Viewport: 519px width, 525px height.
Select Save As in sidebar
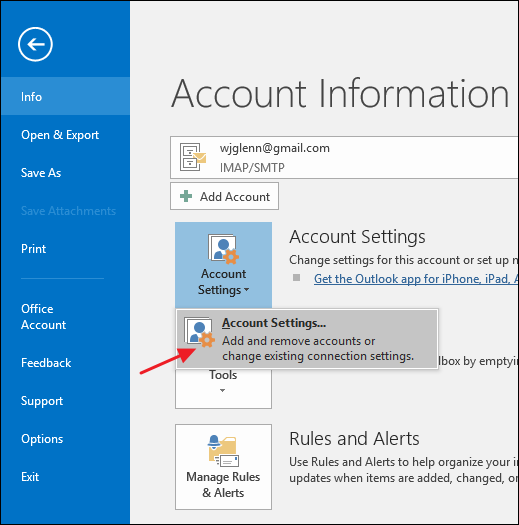[65, 173]
